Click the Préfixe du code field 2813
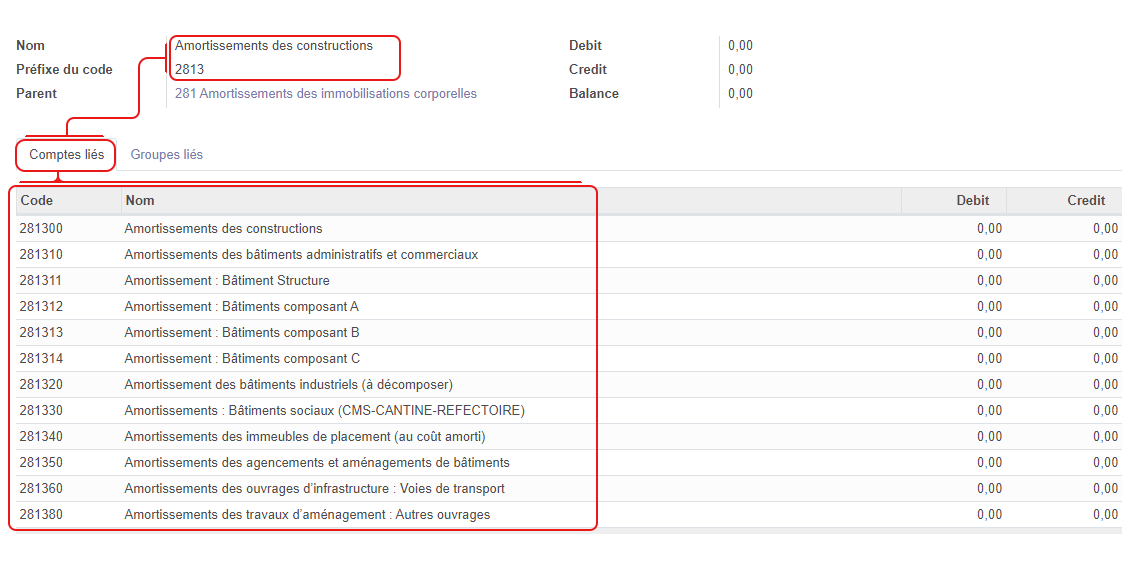Image resolution: width=1138 pixels, height=581 pixels. tap(189, 70)
